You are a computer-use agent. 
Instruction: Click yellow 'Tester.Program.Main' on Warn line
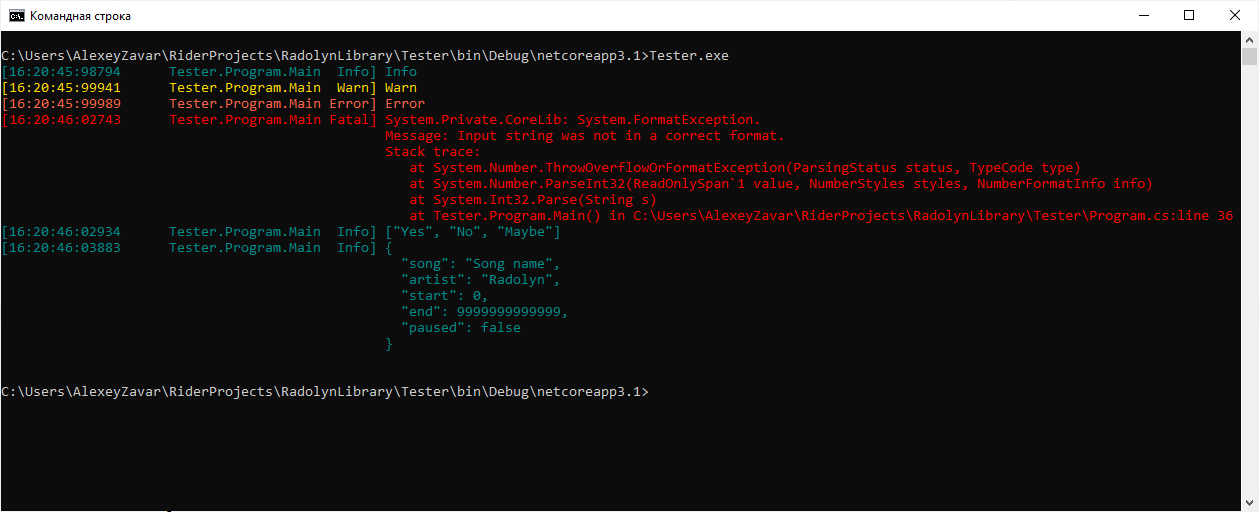pyautogui.click(x=245, y=88)
